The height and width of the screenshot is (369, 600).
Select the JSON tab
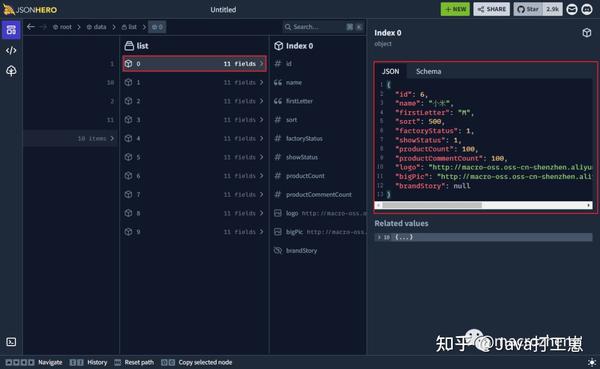(390, 71)
